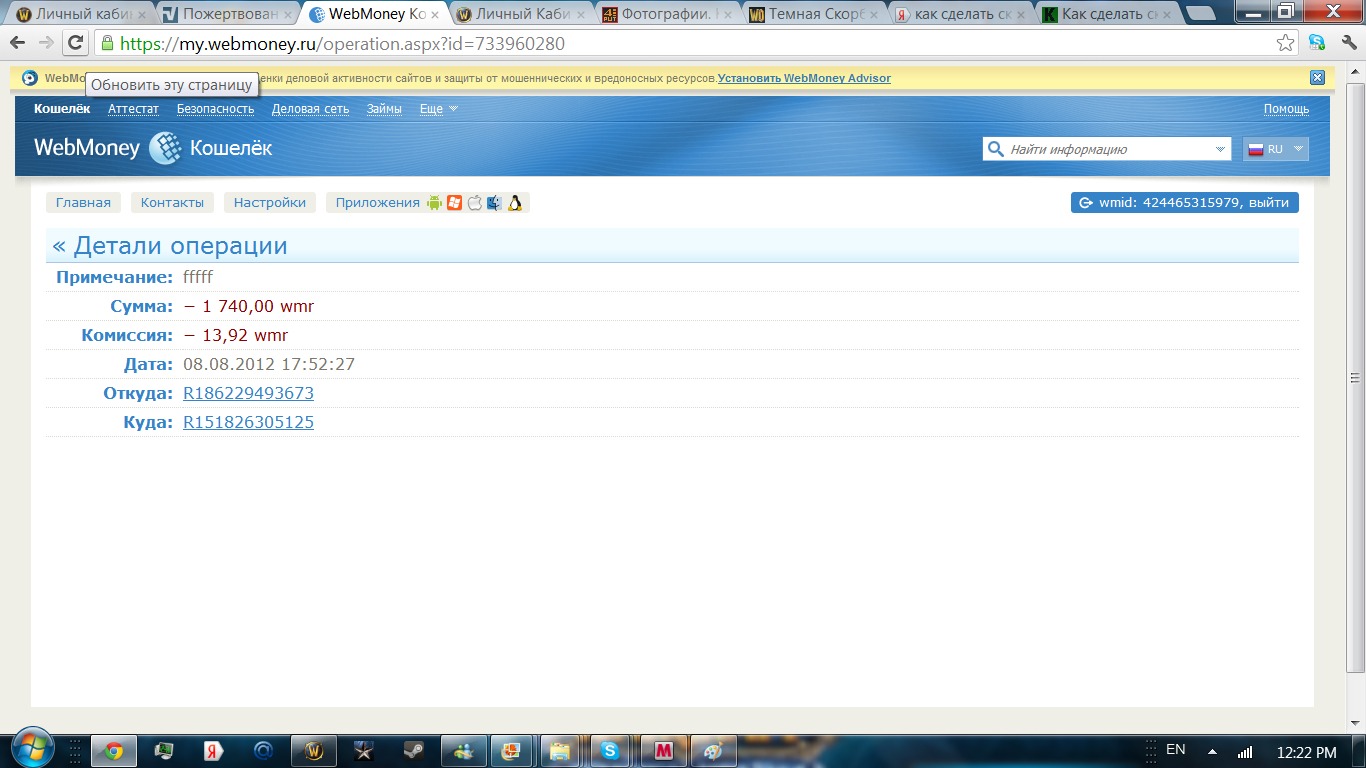Image resolution: width=1366 pixels, height=768 pixels.
Task: Click the EN language indicator
Action: (x=1175, y=750)
